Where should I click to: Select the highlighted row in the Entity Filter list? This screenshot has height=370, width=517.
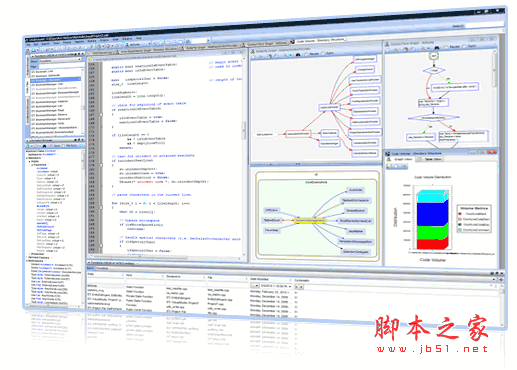click(x=55, y=80)
